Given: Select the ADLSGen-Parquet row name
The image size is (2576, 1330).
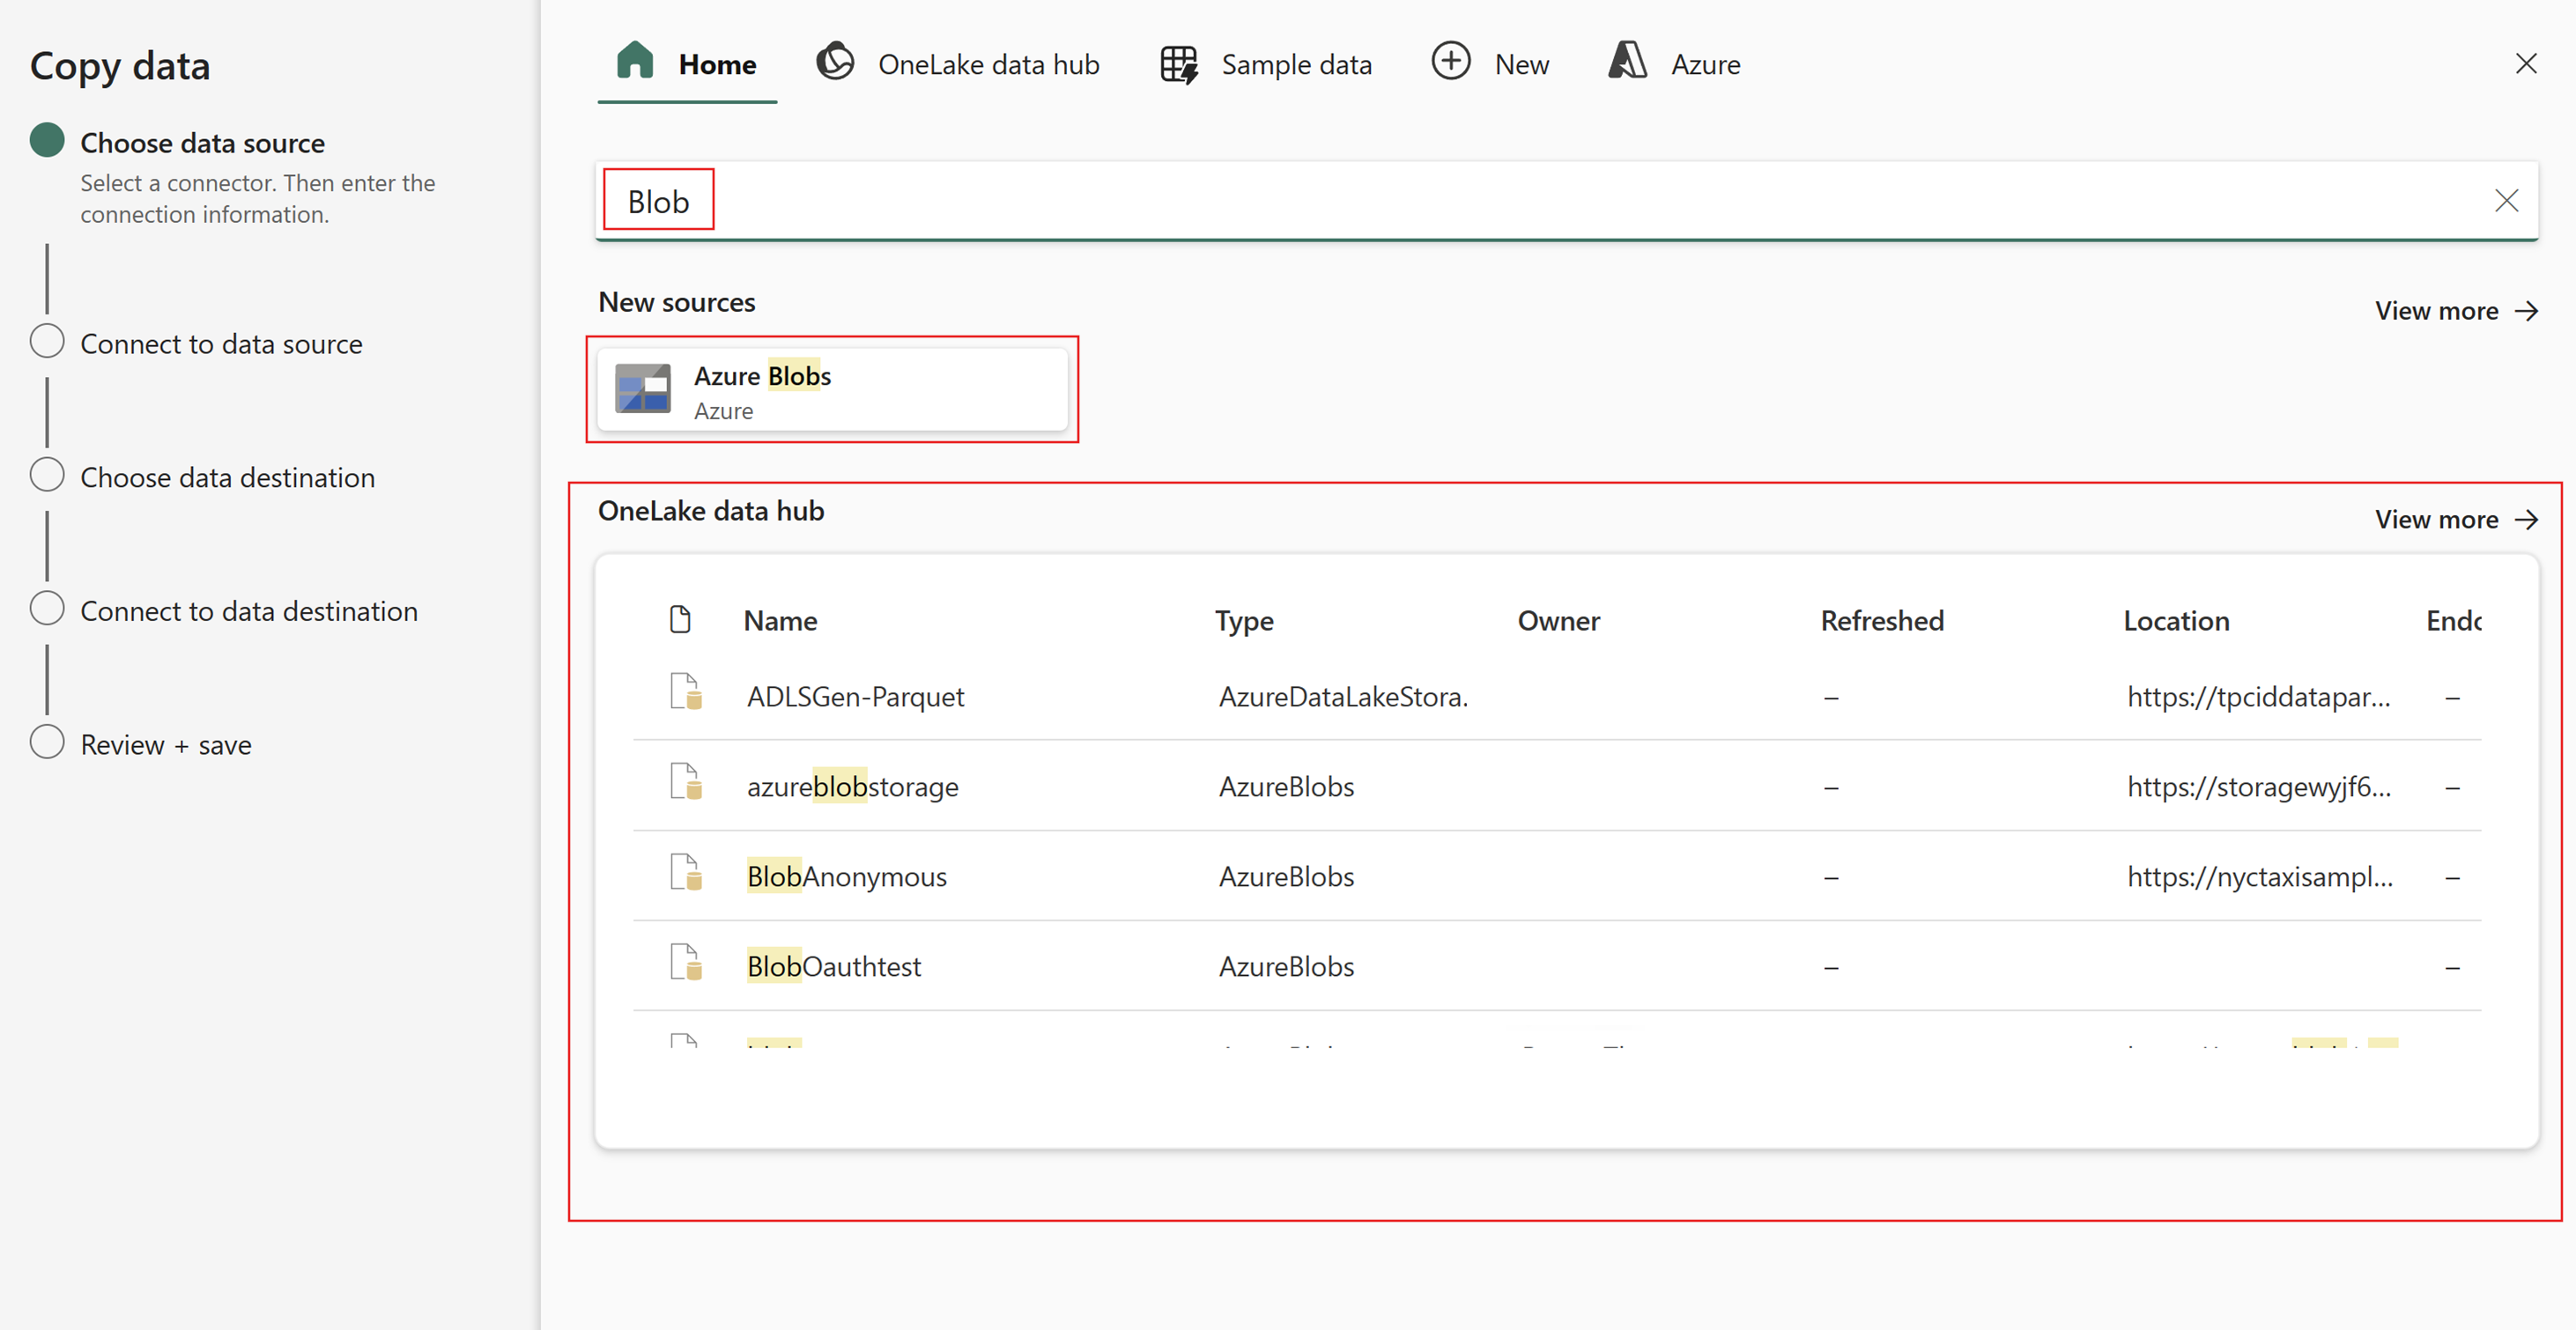Looking at the screenshot, I should coord(855,697).
